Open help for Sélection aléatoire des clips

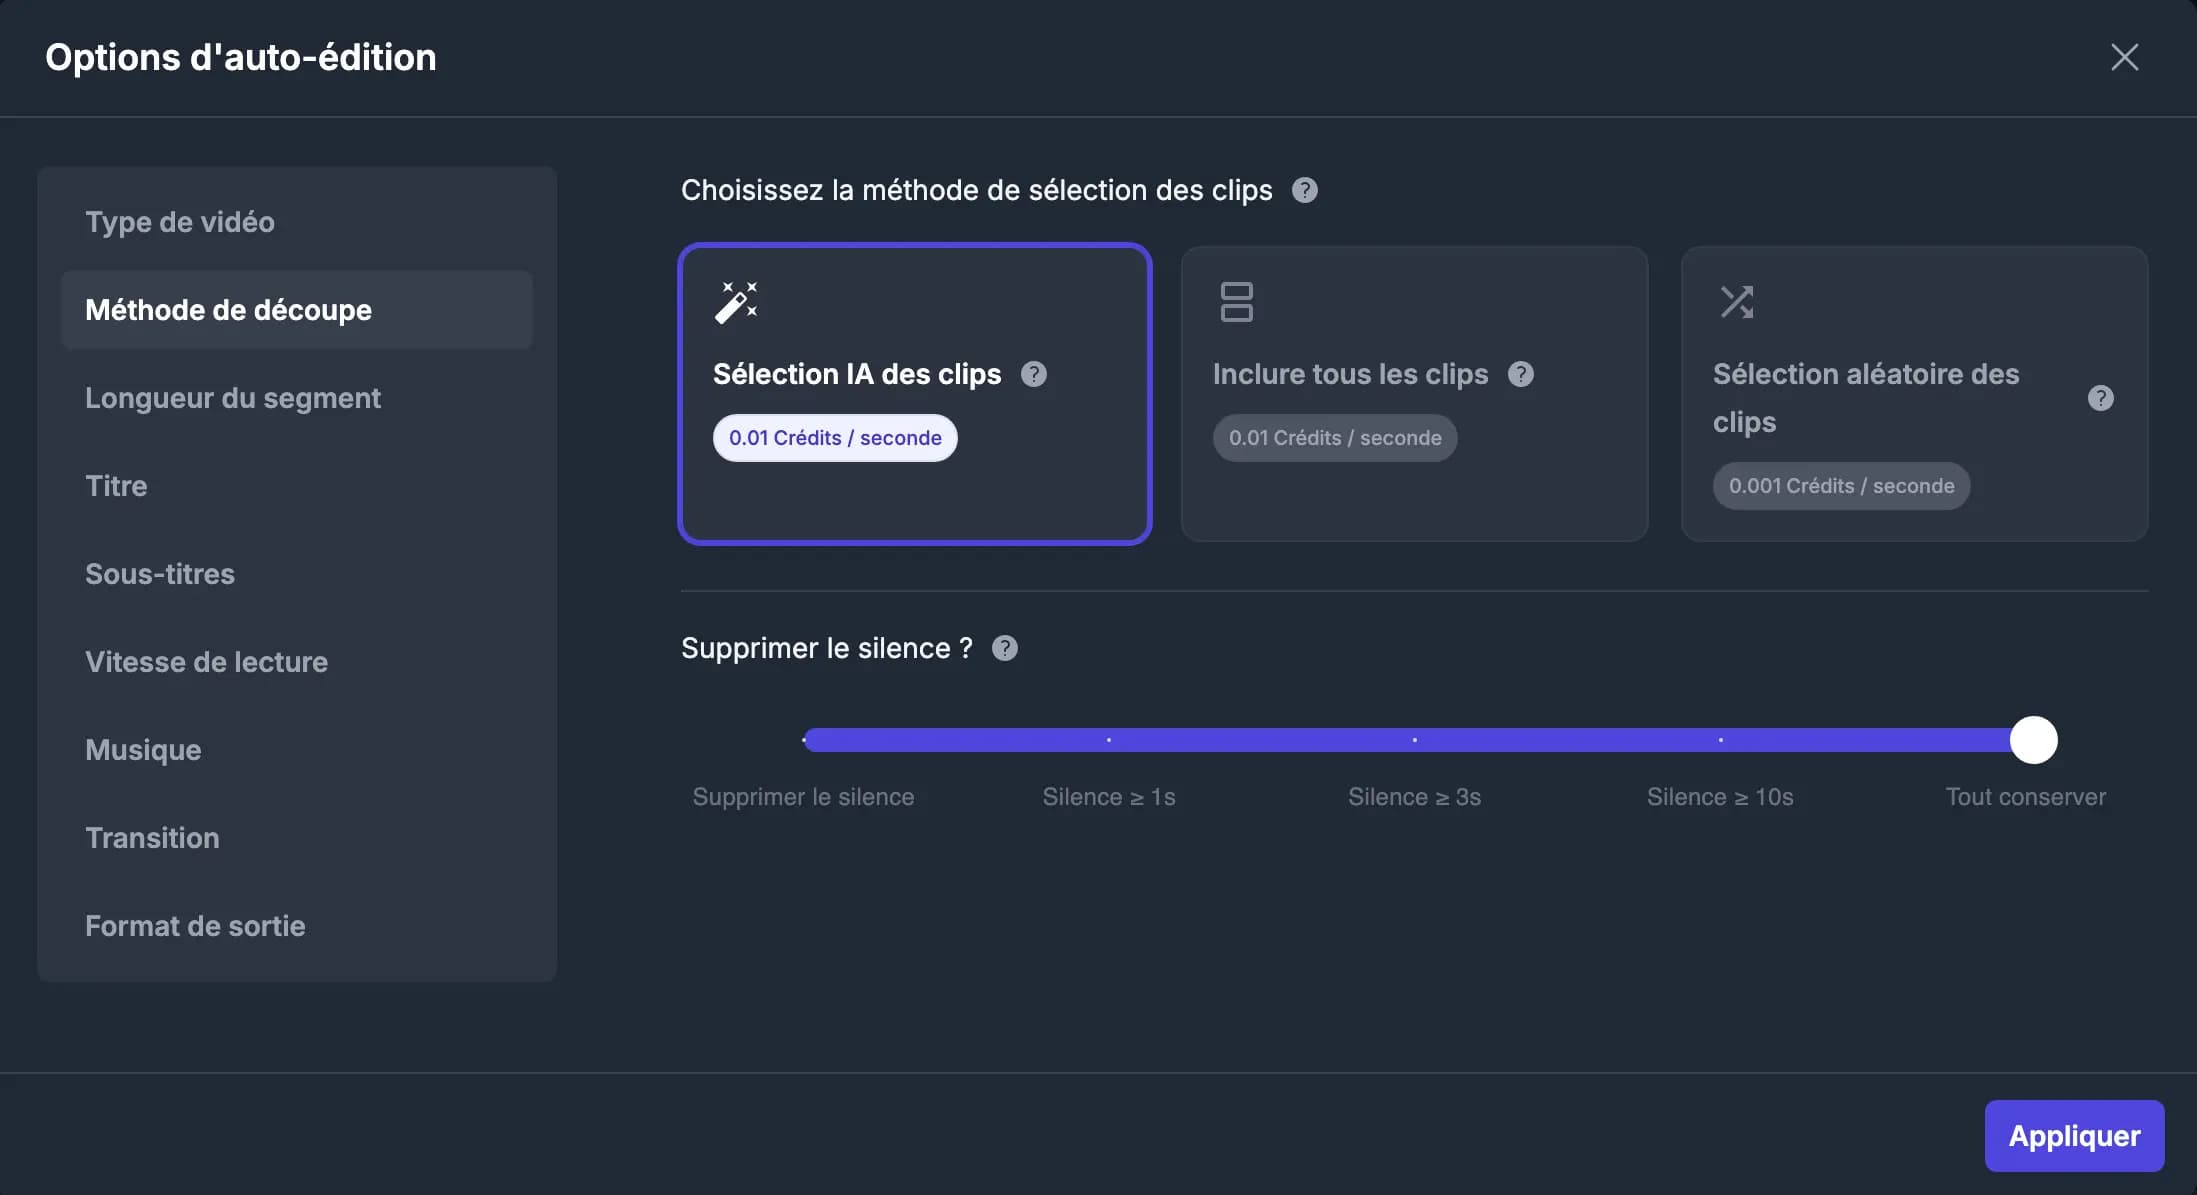(2100, 398)
